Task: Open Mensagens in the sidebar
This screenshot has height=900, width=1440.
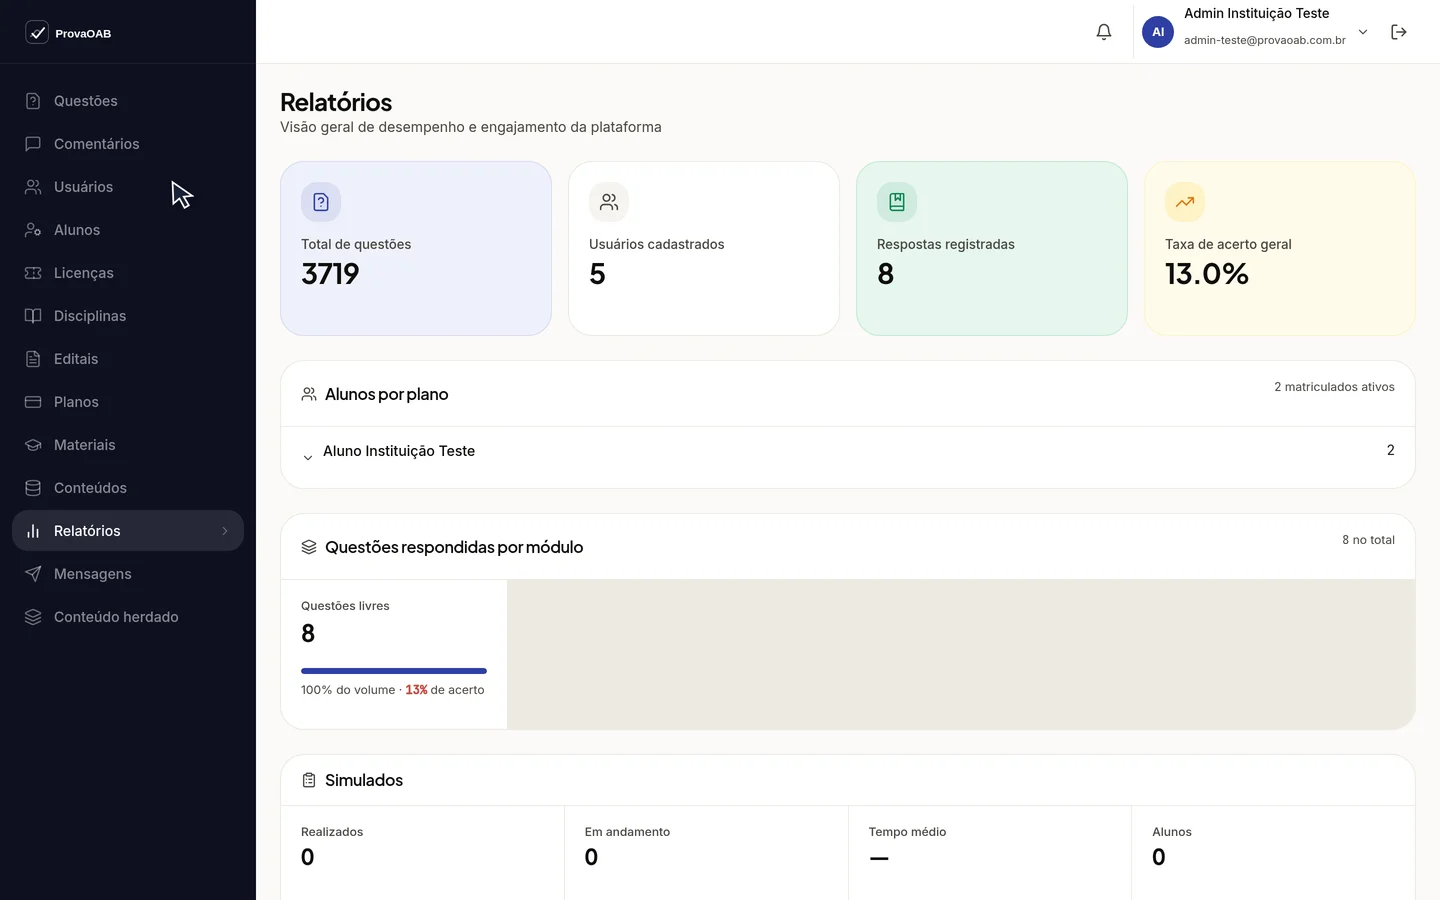Action: [128, 574]
